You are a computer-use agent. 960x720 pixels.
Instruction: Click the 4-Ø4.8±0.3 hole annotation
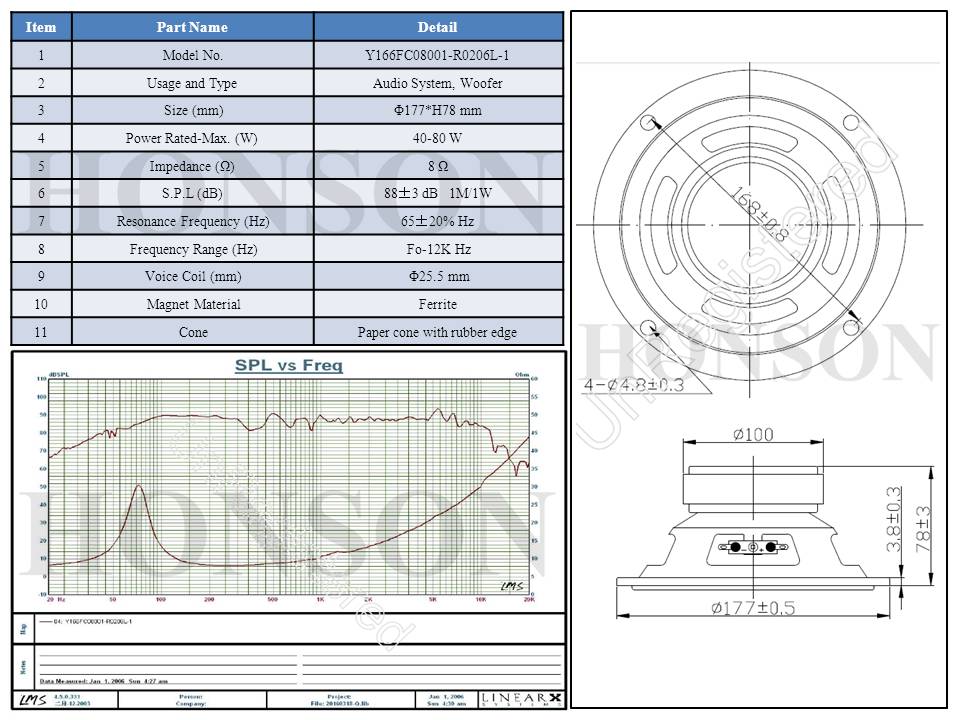coord(633,385)
